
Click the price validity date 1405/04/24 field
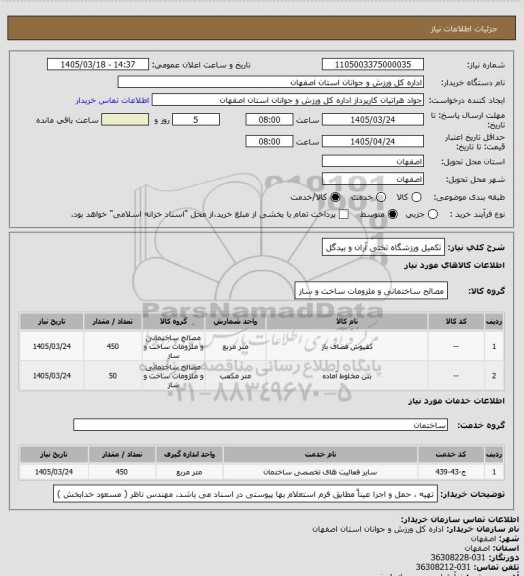(373, 141)
